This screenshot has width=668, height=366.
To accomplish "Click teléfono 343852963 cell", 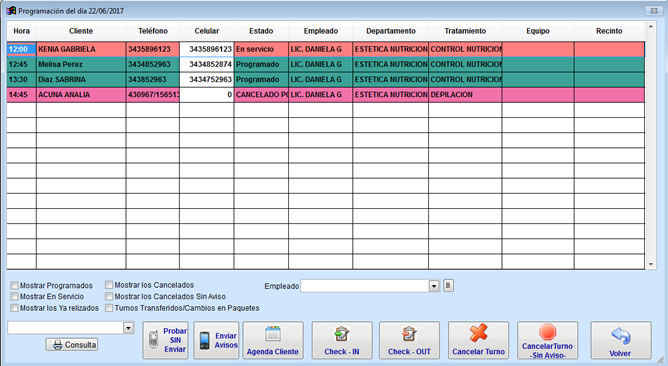I will pos(153,80).
